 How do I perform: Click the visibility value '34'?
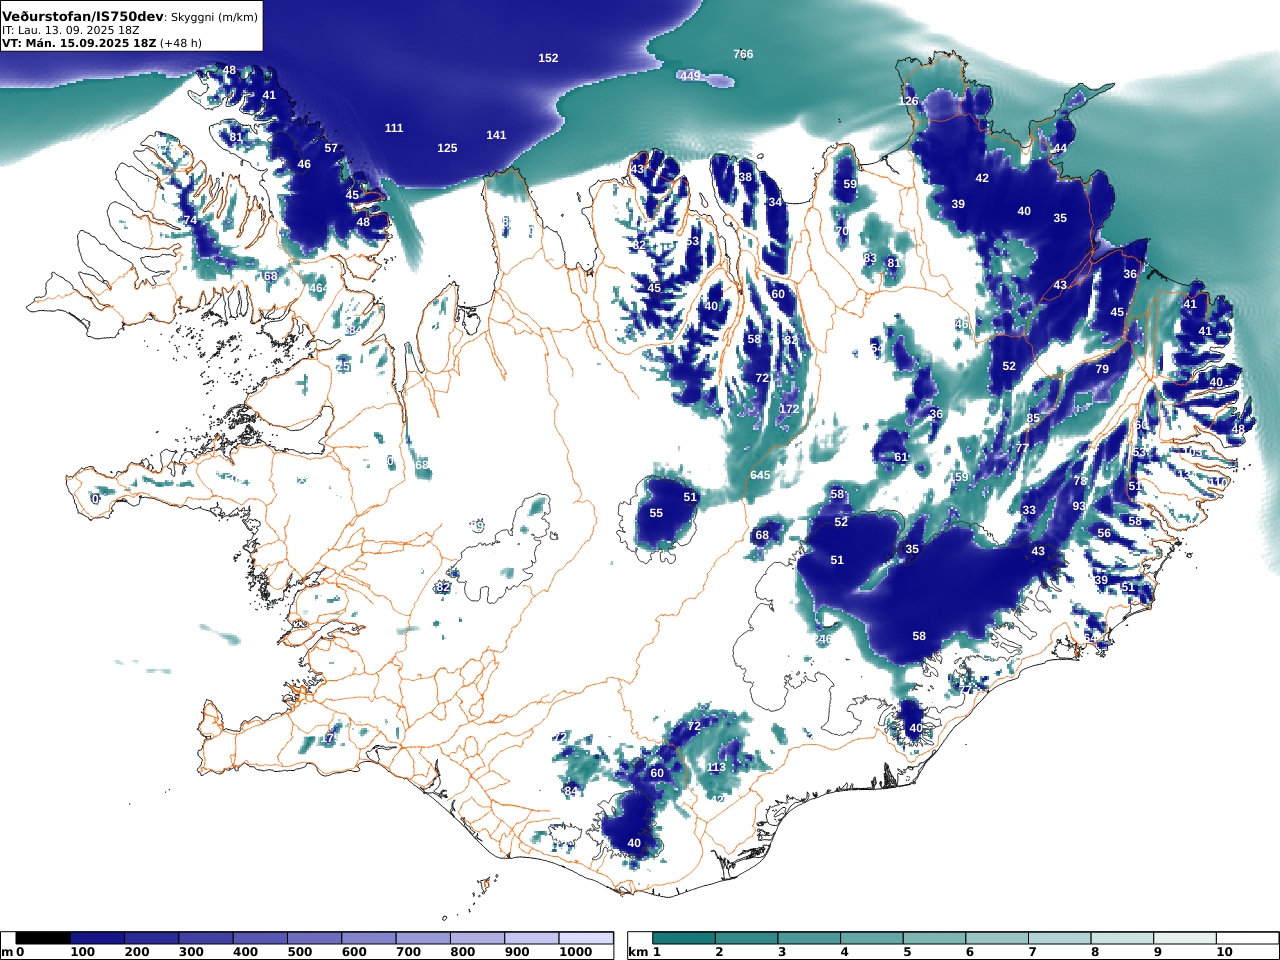pos(775,202)
